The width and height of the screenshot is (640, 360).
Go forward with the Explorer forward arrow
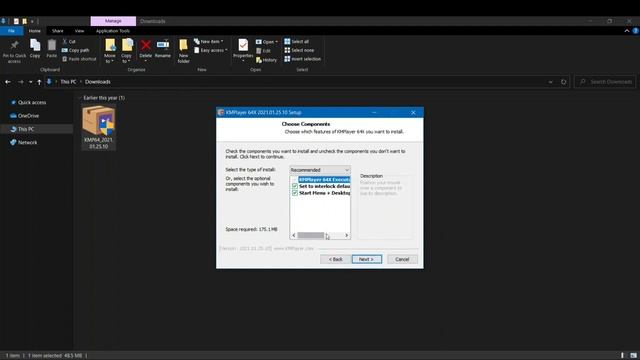point(20,82)
